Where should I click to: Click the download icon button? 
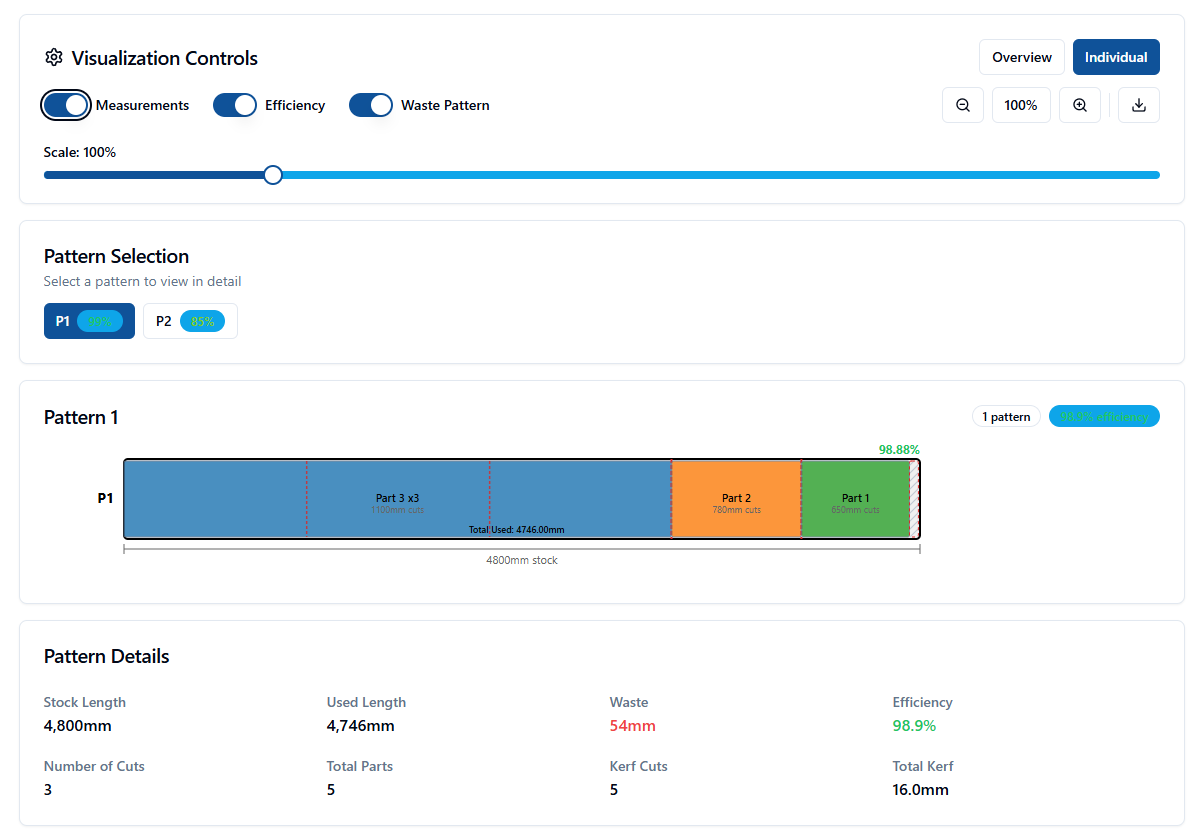point(1138,105)
